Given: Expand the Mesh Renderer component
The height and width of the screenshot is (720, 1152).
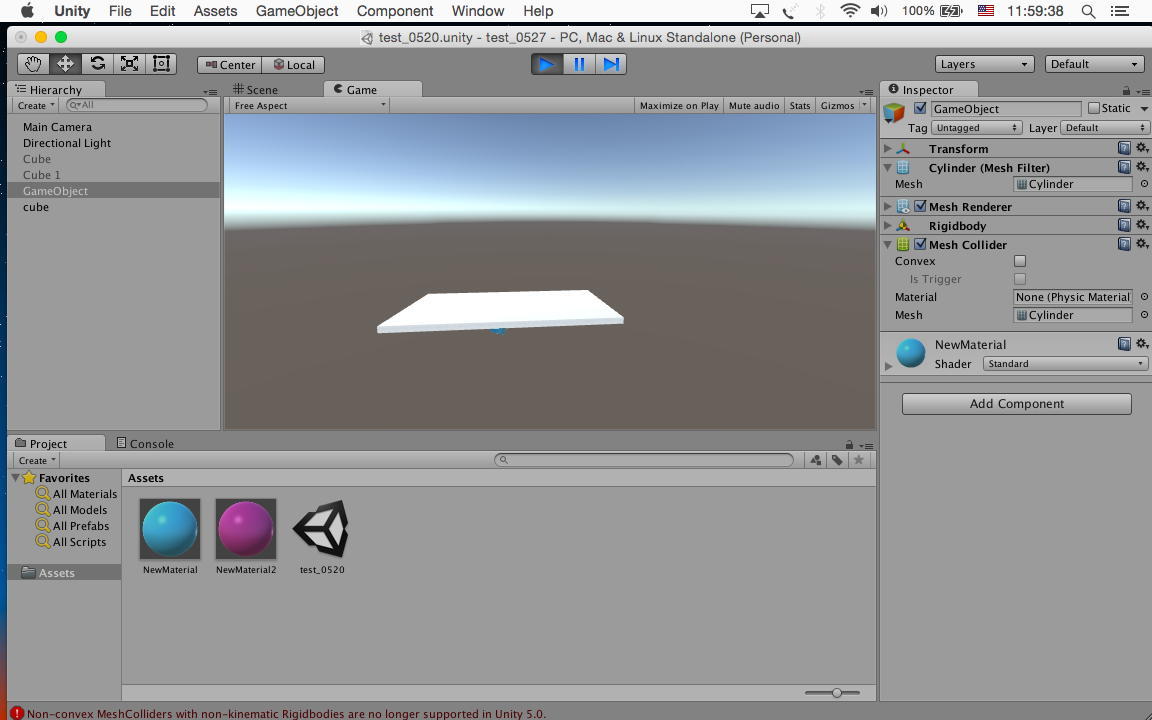Looking at the screenshot, I should 888,206.
